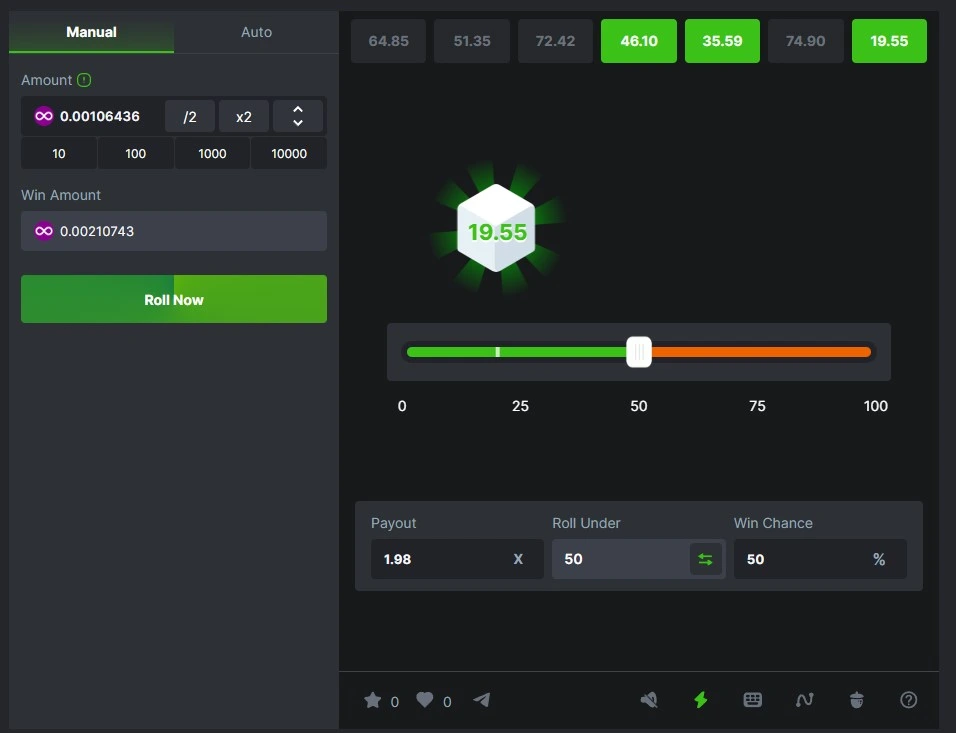Click the currency icon in Amount field

[44, 116]
